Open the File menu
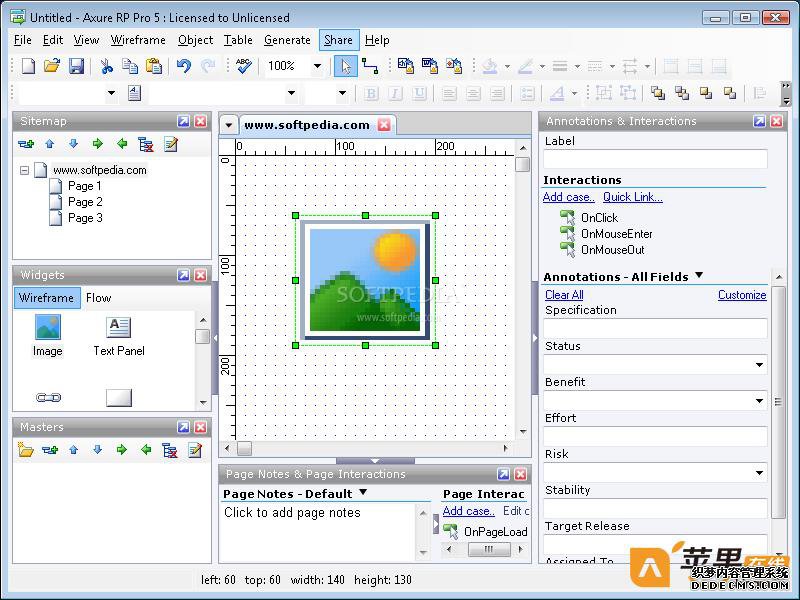 [x=22, y=40]
